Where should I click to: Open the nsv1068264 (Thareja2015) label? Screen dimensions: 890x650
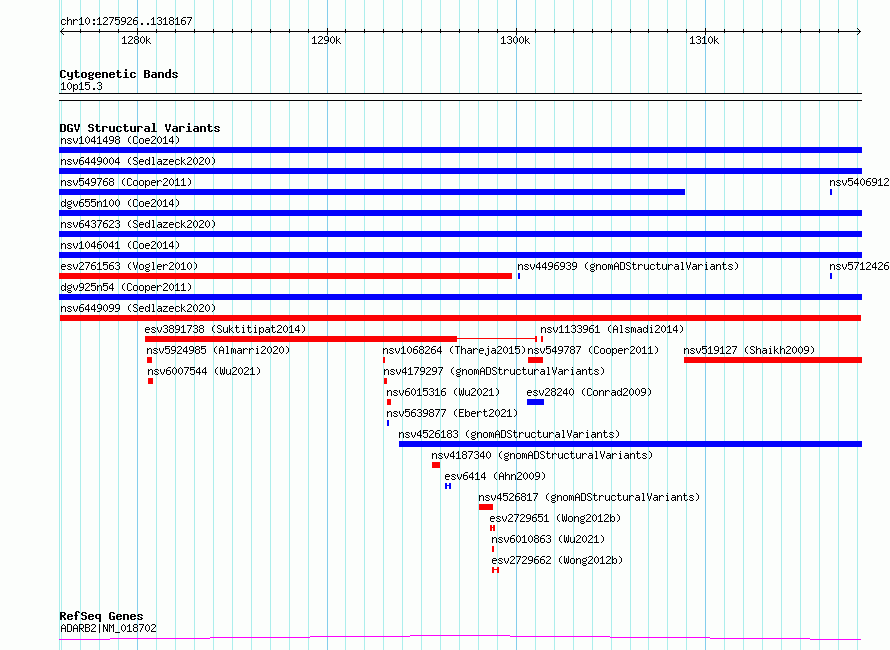pos(455,350)
